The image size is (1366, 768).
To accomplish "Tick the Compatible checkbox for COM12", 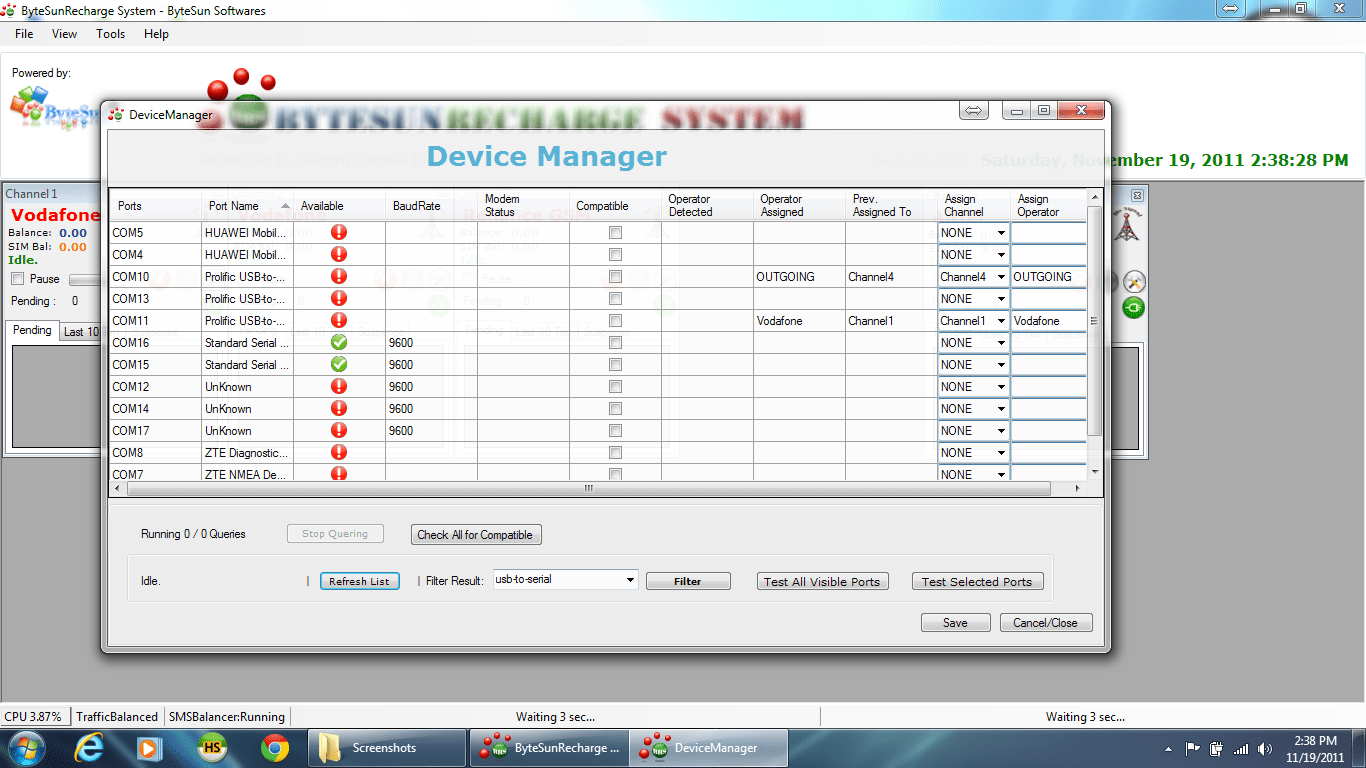I will 615,386.
